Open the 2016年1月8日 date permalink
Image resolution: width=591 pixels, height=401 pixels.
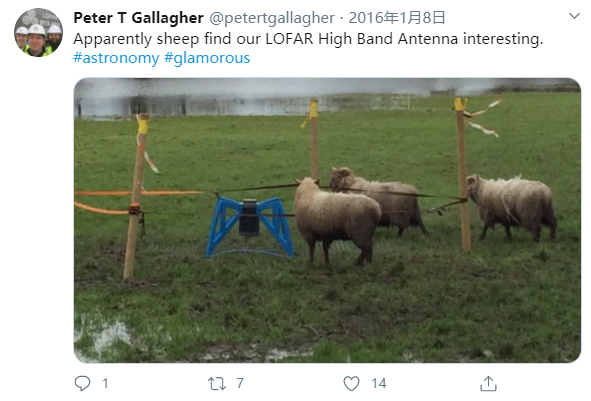click(397, 18)
